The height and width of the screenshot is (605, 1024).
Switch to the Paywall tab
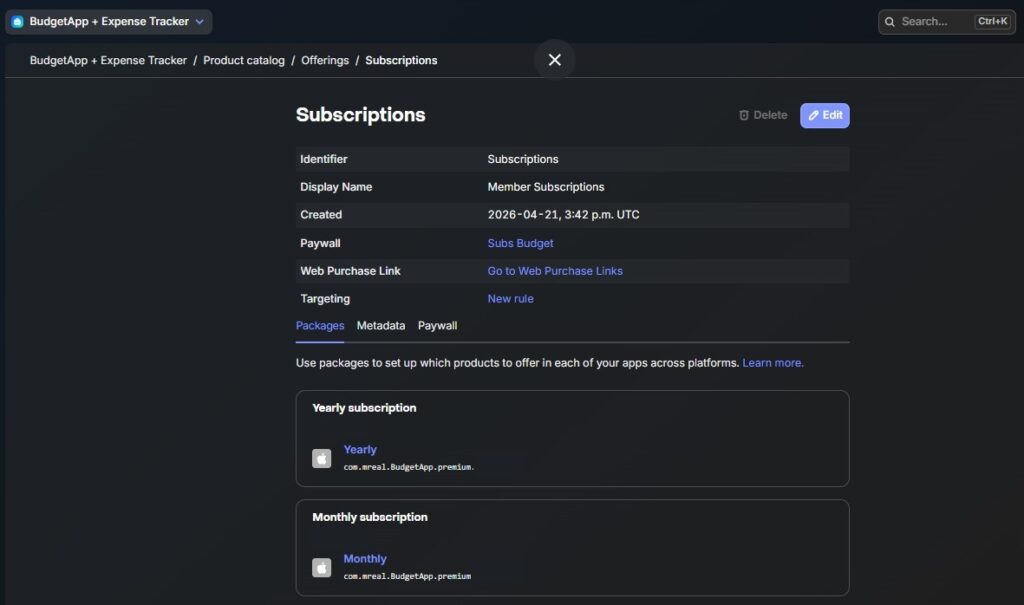[x=437, y=325]
